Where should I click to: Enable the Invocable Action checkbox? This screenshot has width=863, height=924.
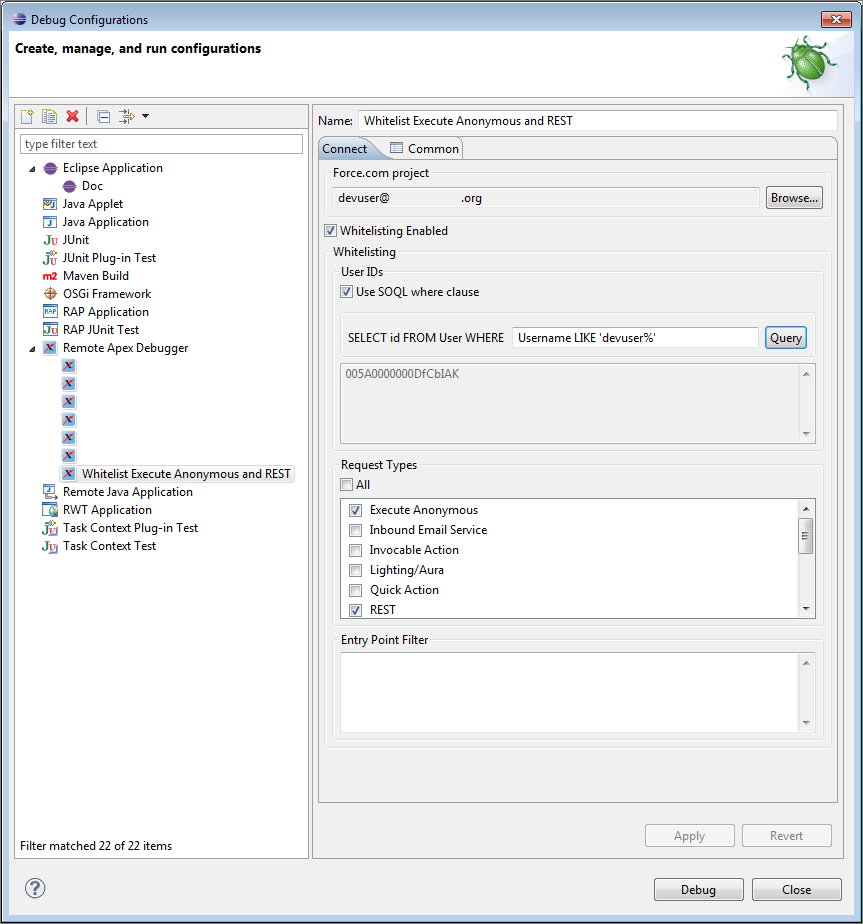[355, 550]
